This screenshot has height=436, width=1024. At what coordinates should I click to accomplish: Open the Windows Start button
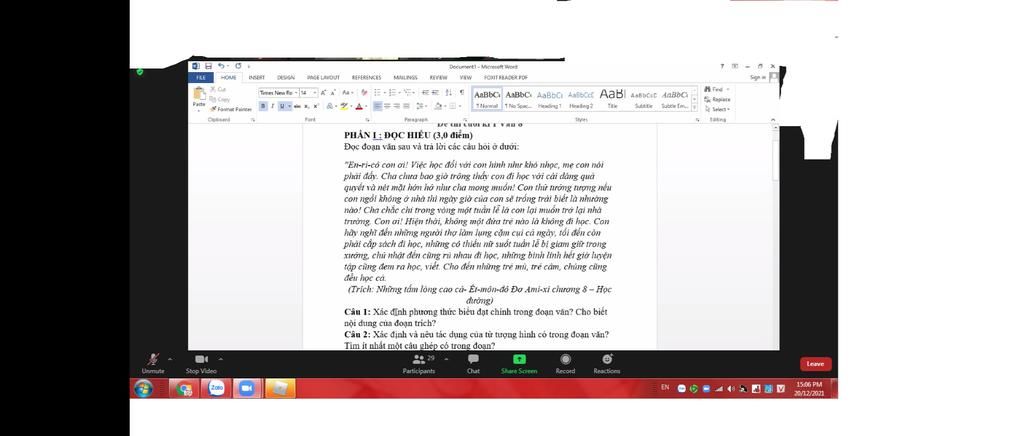pos(144,388)
